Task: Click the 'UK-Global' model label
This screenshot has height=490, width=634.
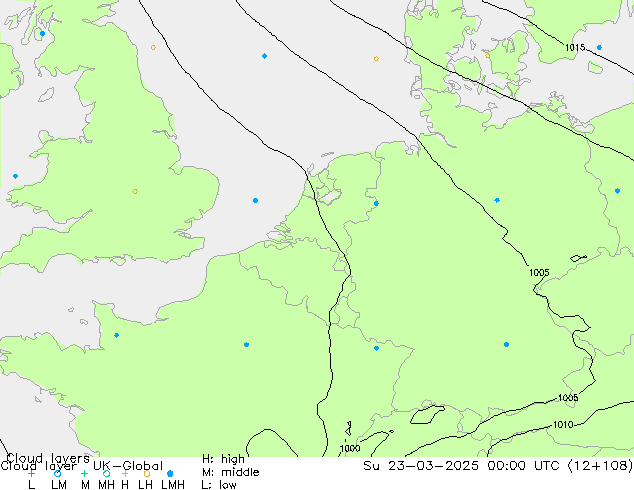Action: tap(128, 466)
